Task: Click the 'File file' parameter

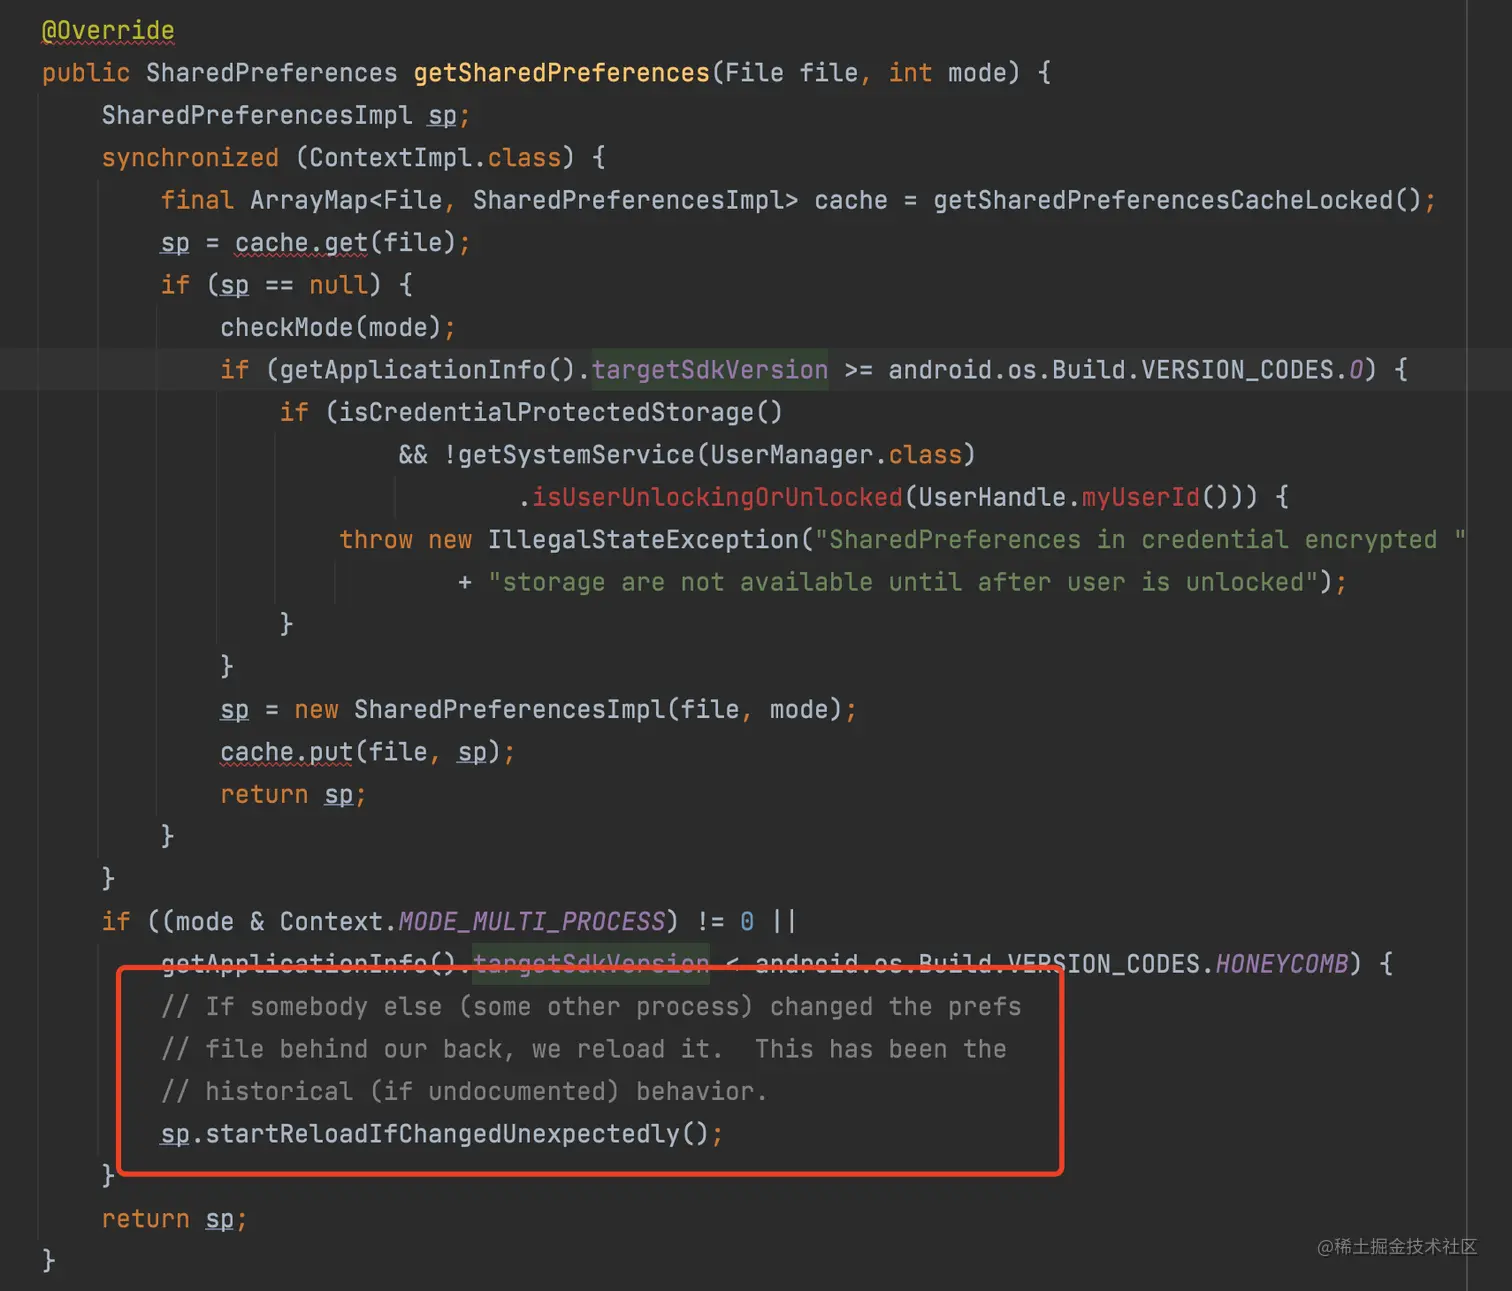Action: pos(791,73)
